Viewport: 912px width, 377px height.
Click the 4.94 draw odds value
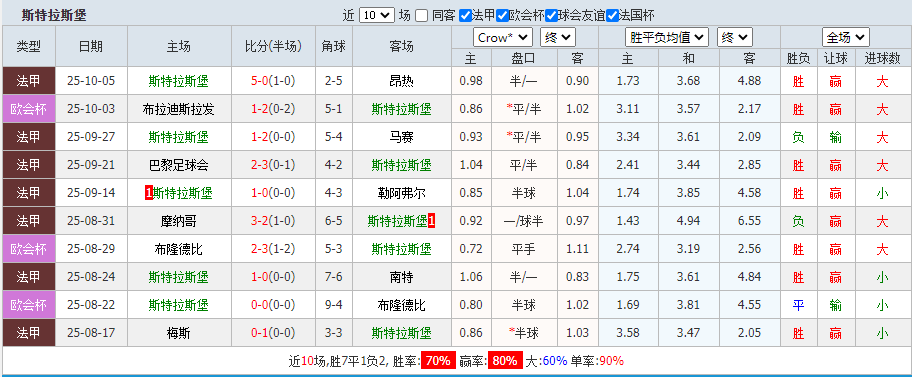point(688,221)
